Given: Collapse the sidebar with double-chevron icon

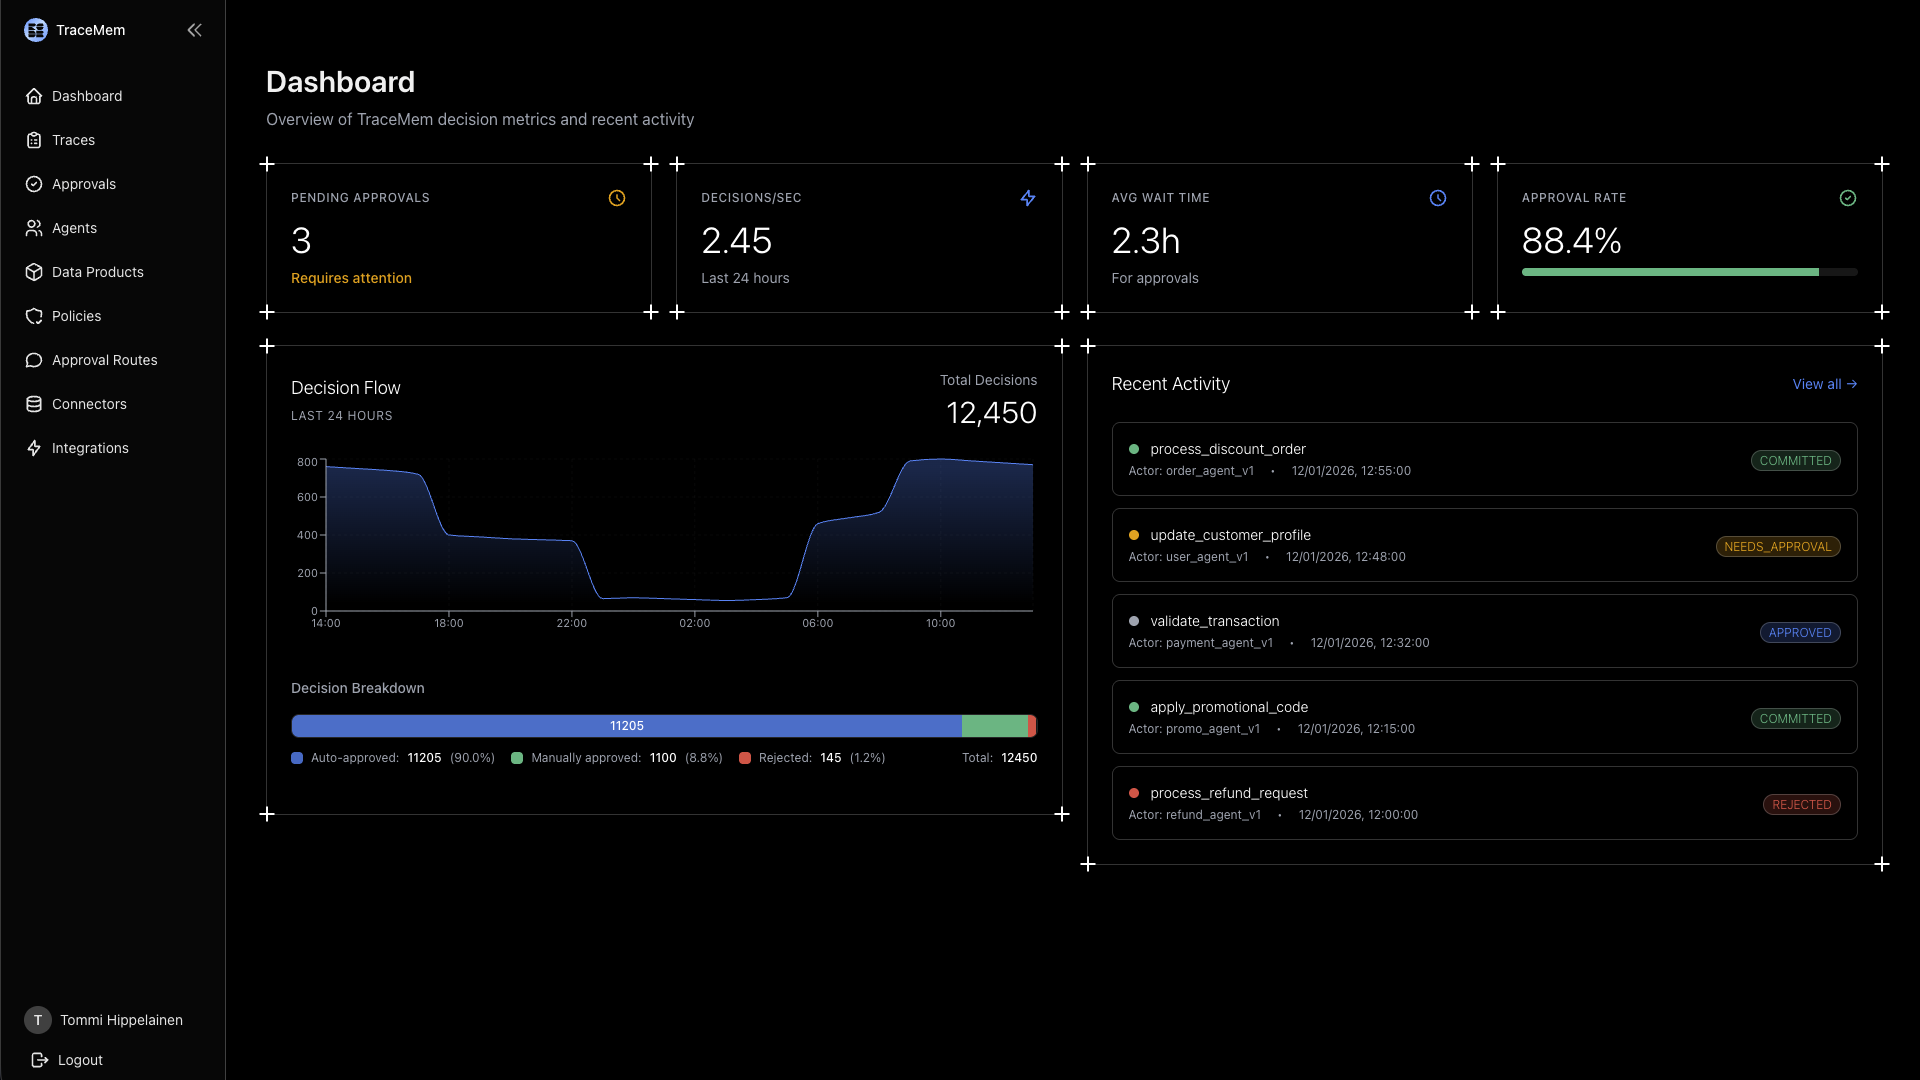Looking at the screenshot, I should tap(194, 30).
